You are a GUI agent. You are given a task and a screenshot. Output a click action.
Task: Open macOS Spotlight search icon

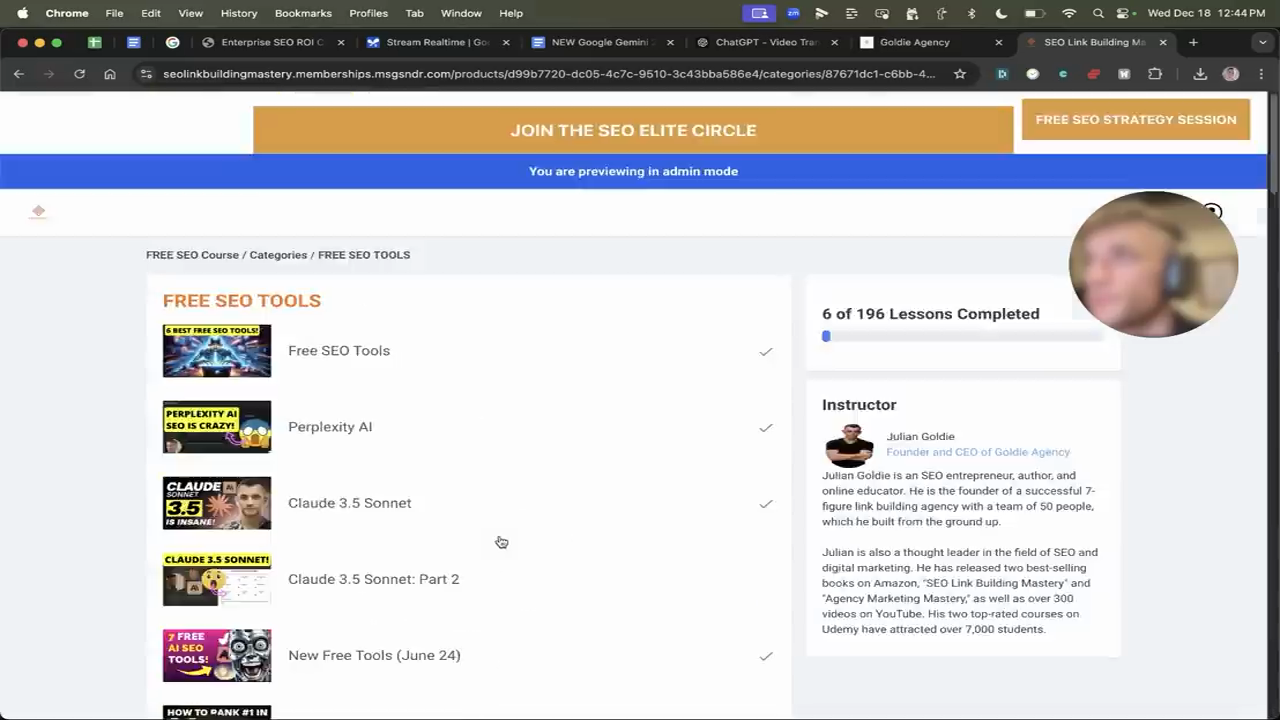pyautogui.click(x=1098, y=13)
